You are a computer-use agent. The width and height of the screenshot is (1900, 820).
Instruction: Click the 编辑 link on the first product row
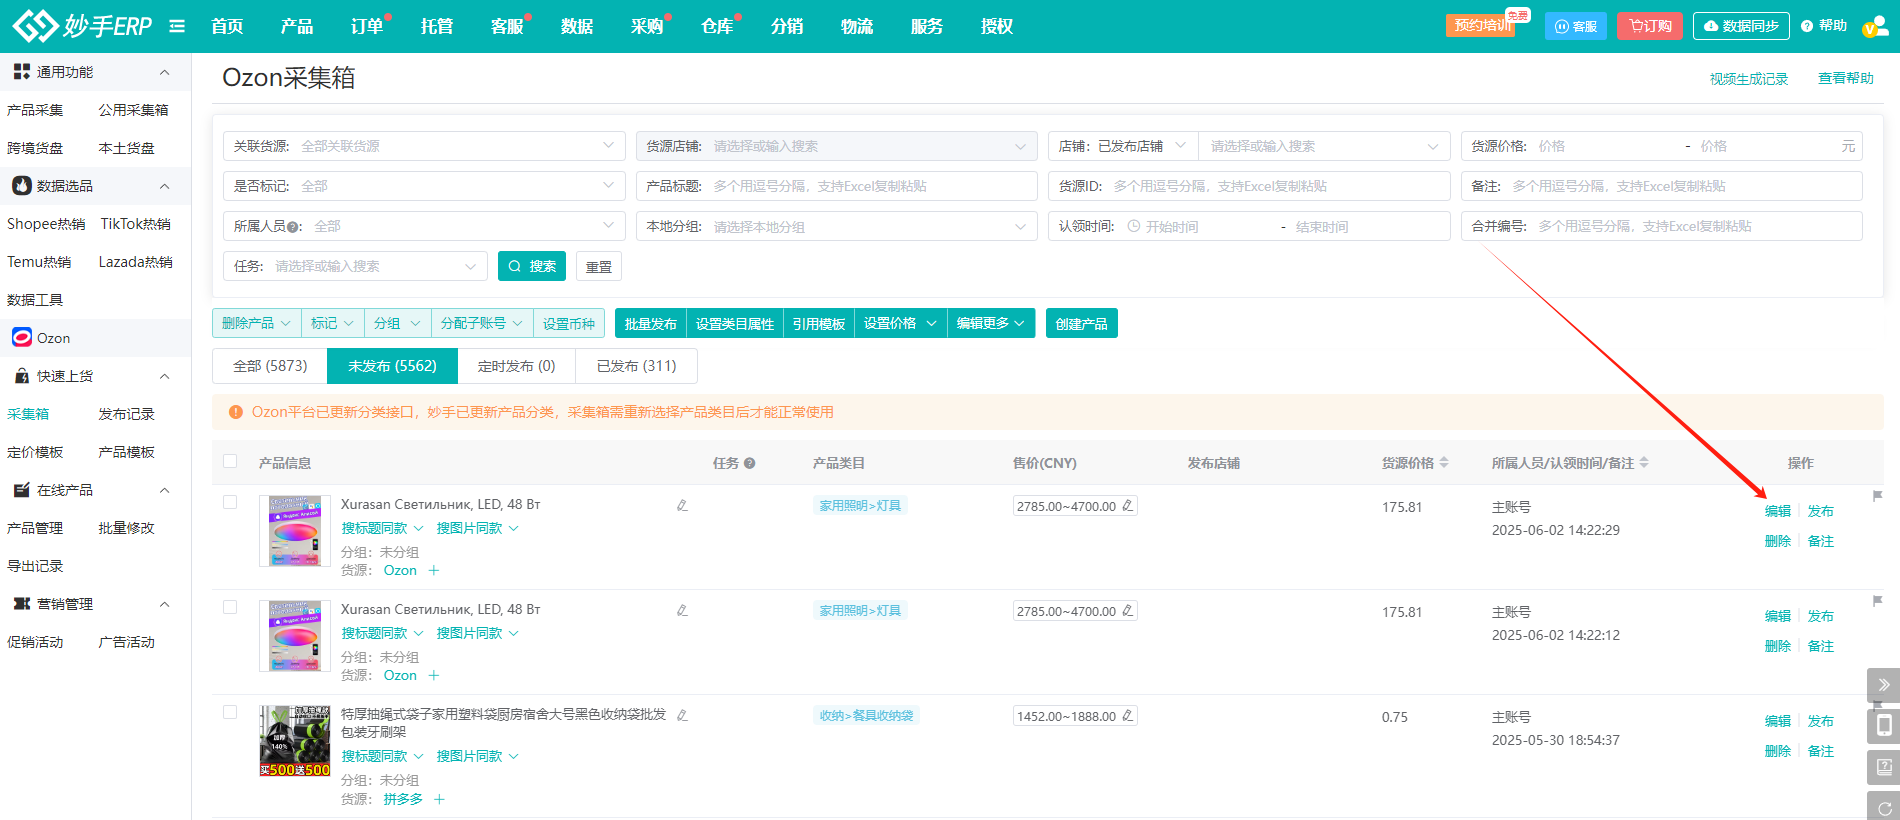point(1777,511)
